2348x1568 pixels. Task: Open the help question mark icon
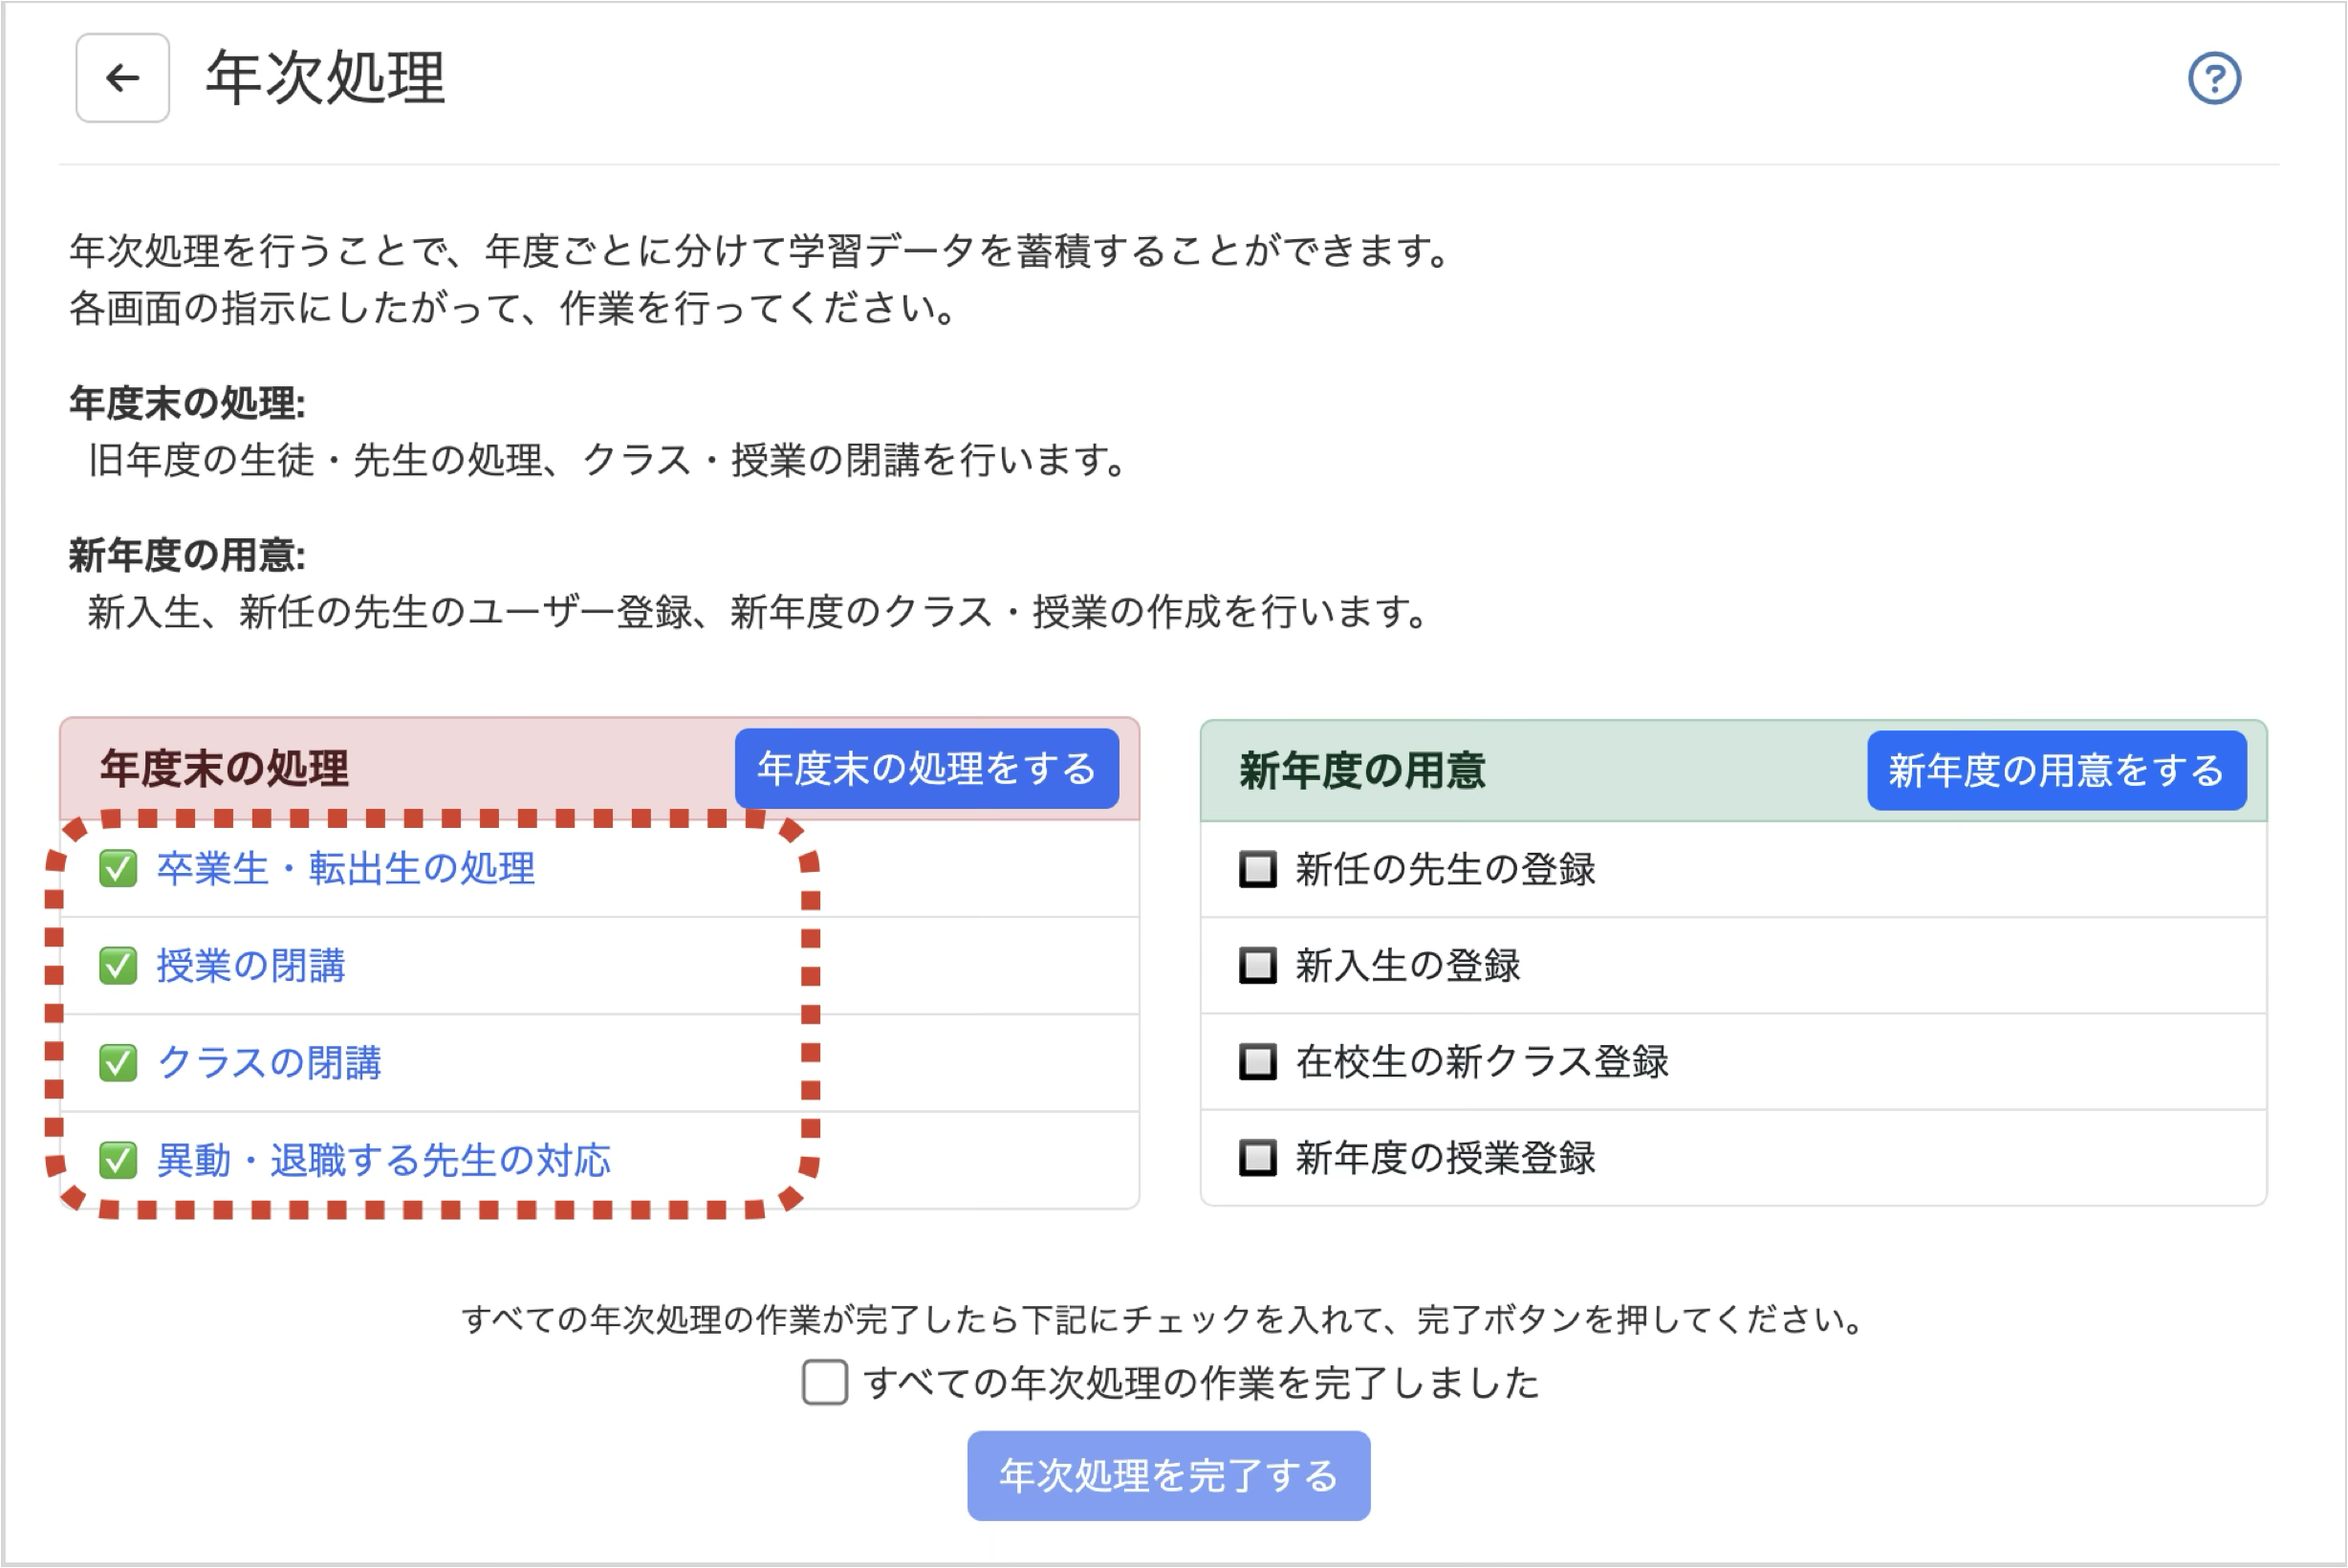point(2214,78)
